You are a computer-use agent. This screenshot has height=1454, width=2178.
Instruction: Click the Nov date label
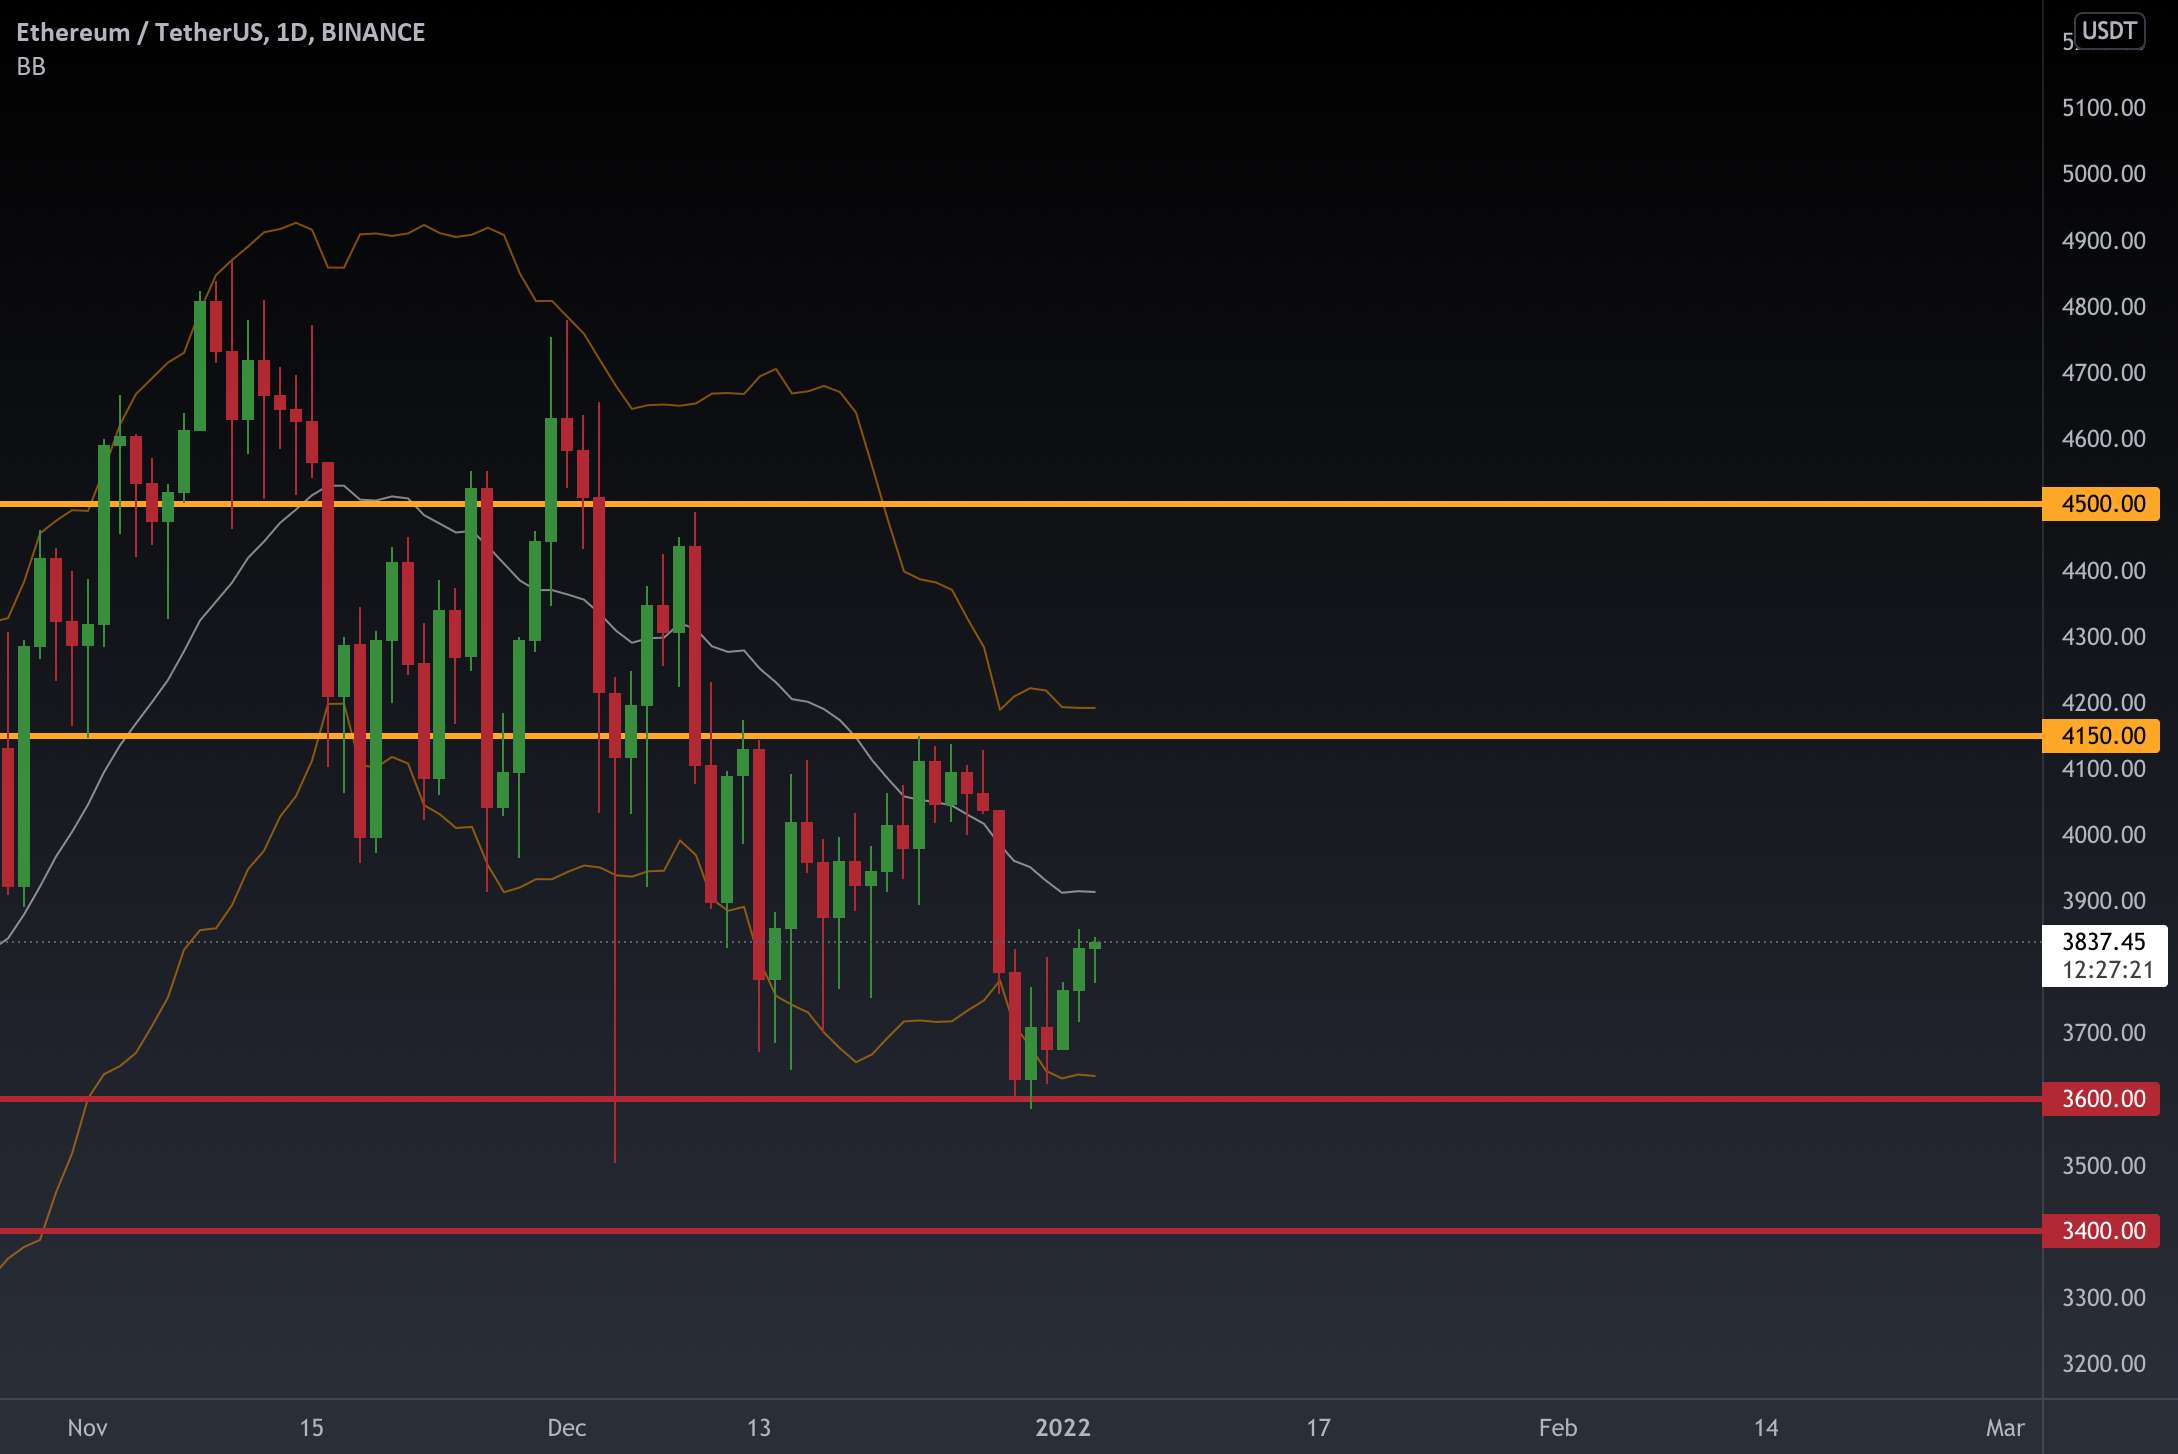pyautogui.click(x=87, y=1428)
